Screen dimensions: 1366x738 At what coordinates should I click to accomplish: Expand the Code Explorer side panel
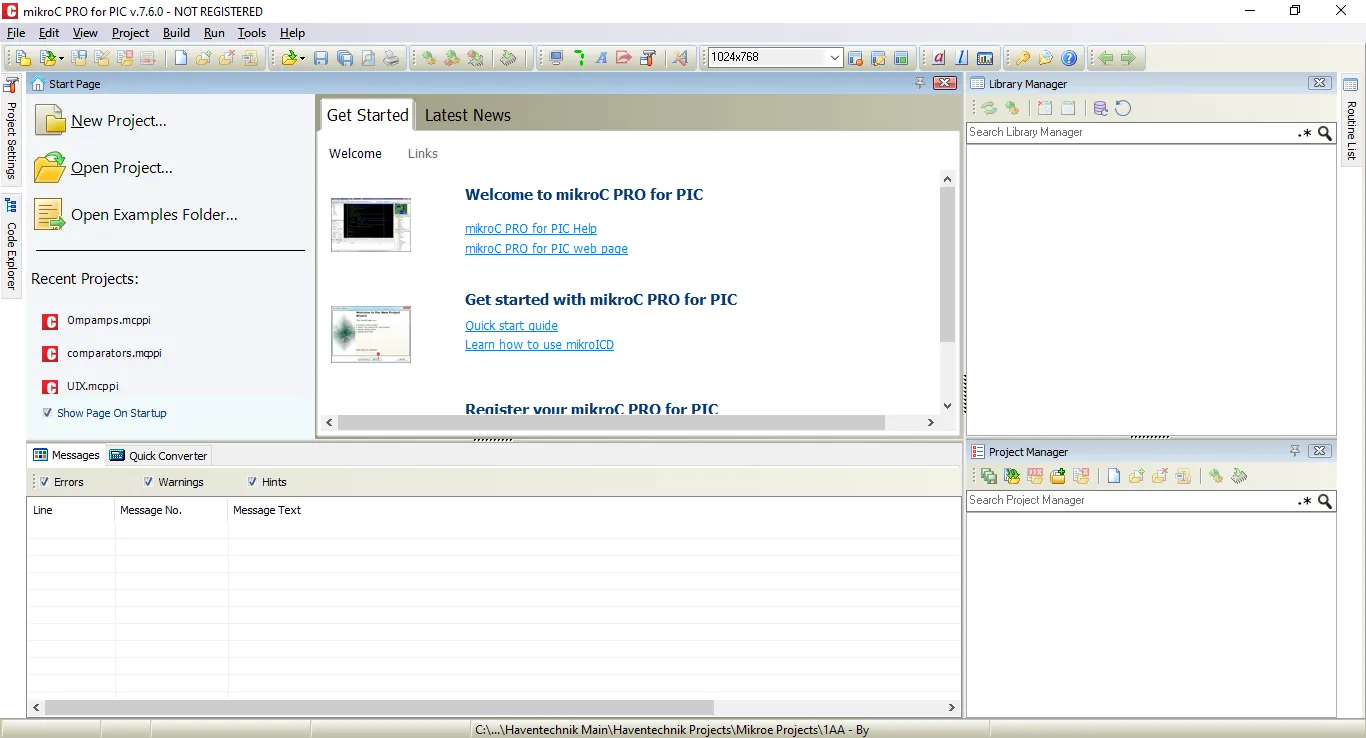12,245
